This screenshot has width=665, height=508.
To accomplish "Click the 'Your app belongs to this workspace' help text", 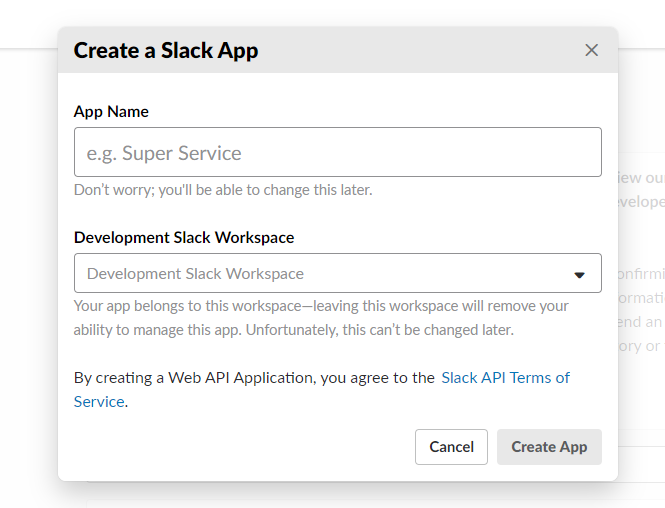I will tap(321, 318).
